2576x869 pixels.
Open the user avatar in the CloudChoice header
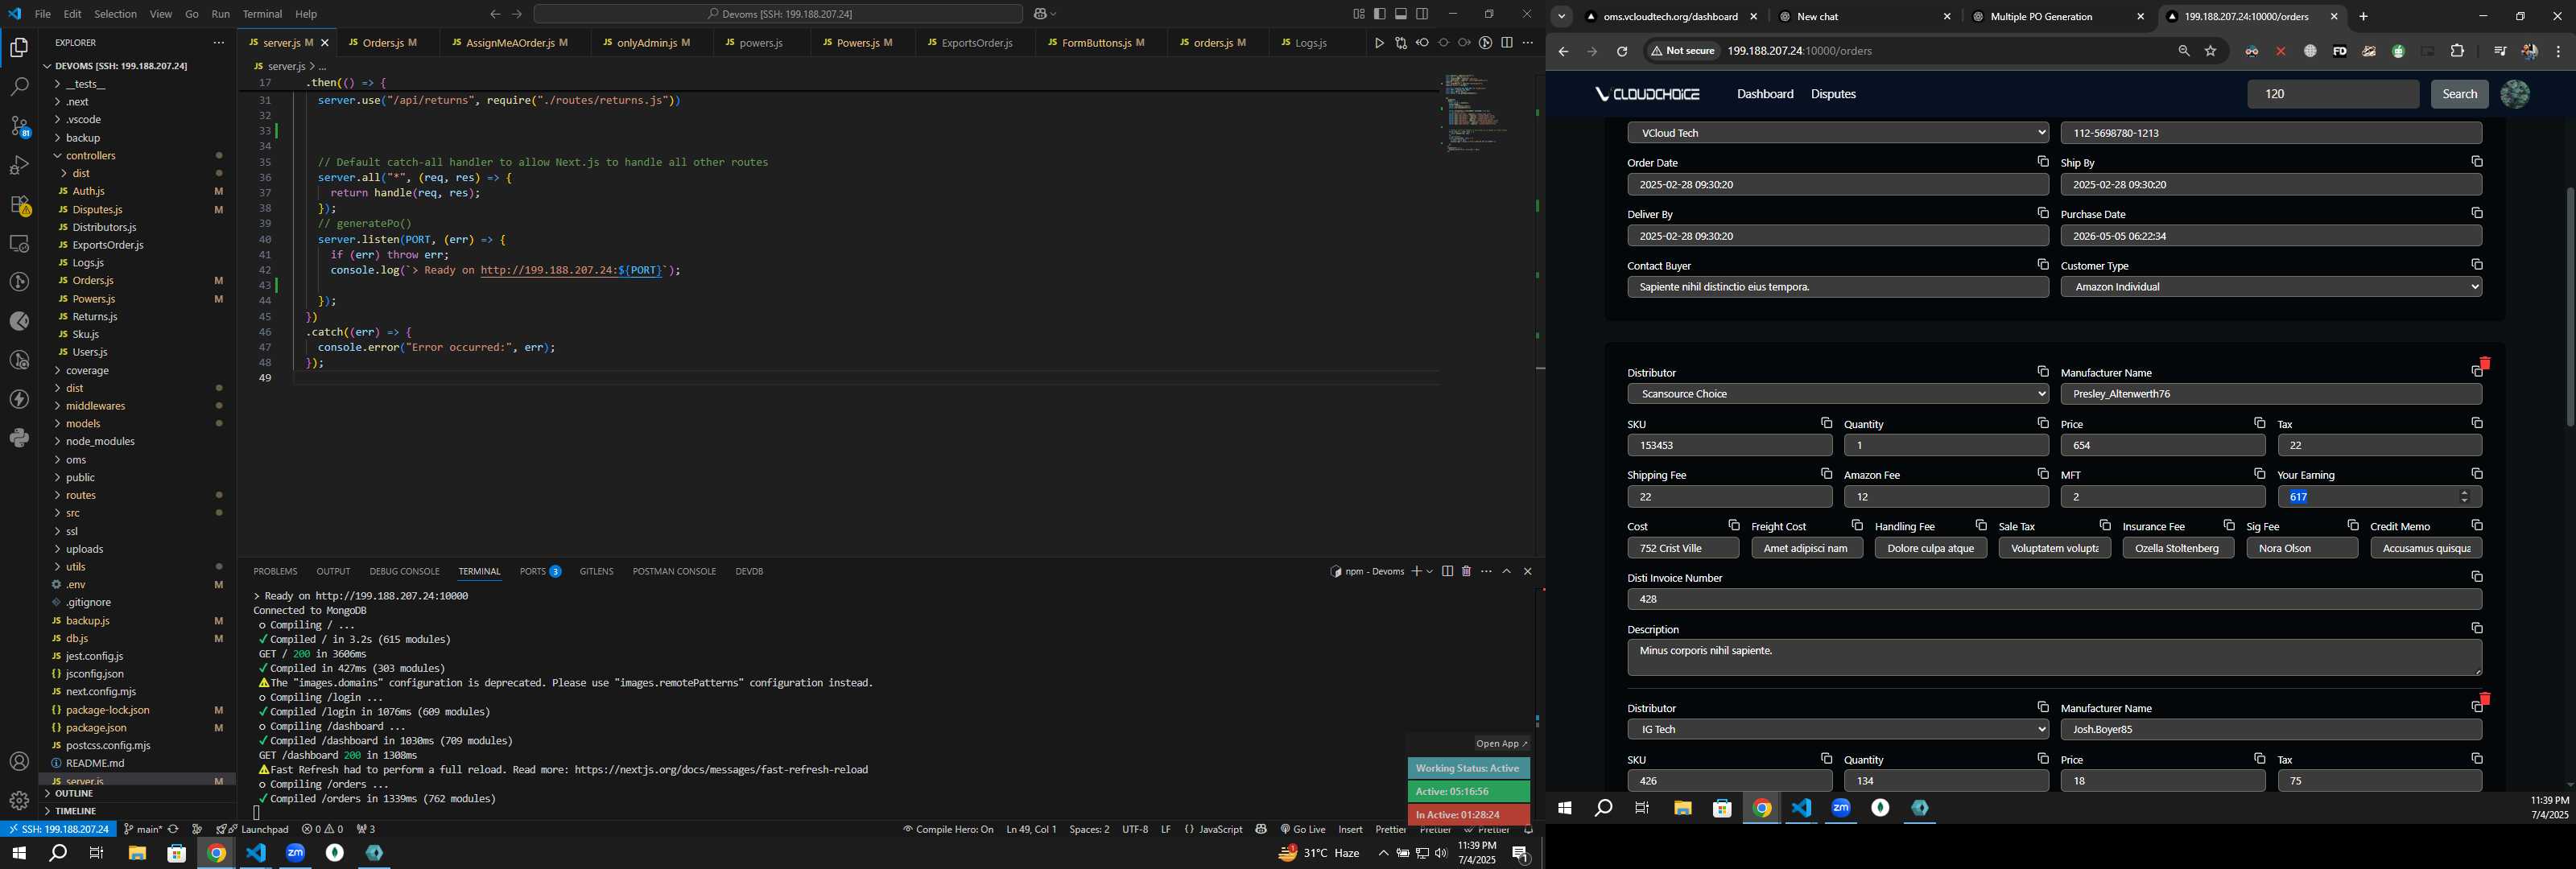2514,94
